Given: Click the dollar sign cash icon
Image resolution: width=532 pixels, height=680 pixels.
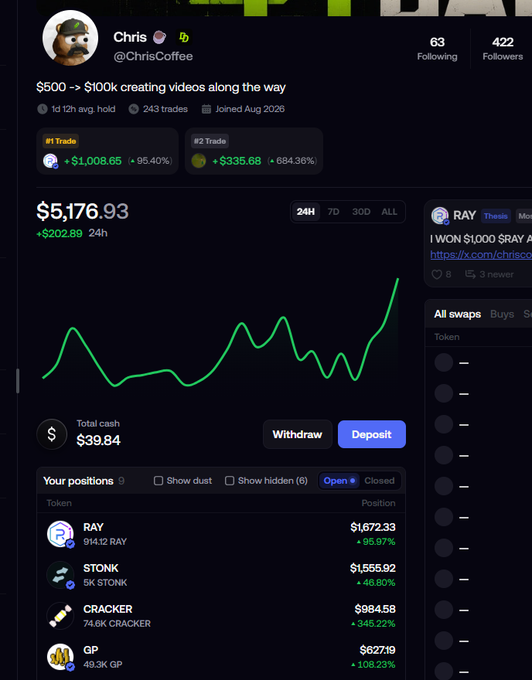Looking at the screenshot, I should pyautogui.click(x=52, y=434).
